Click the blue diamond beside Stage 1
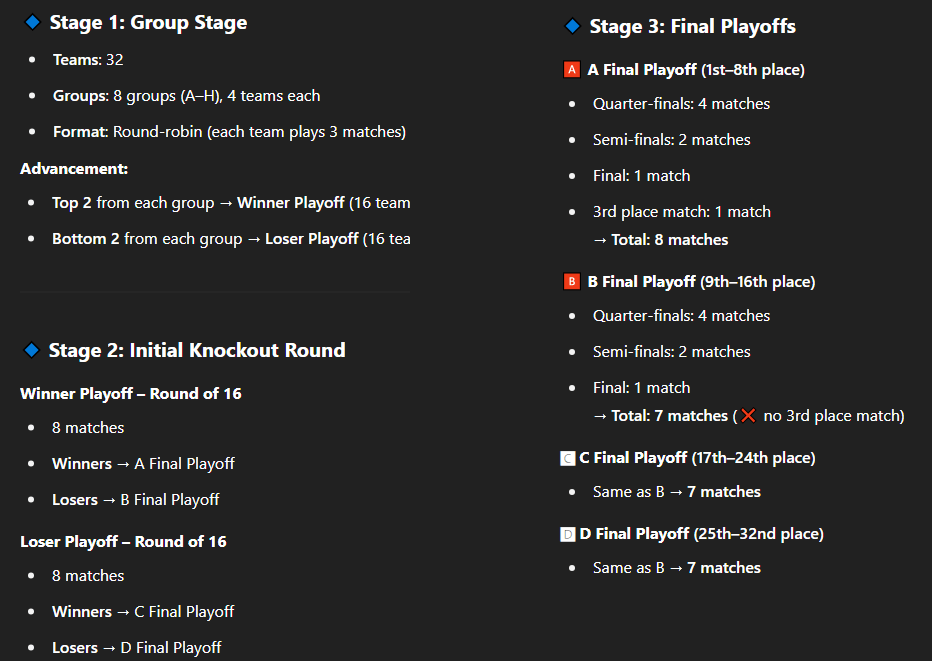 tap(32, 23)
